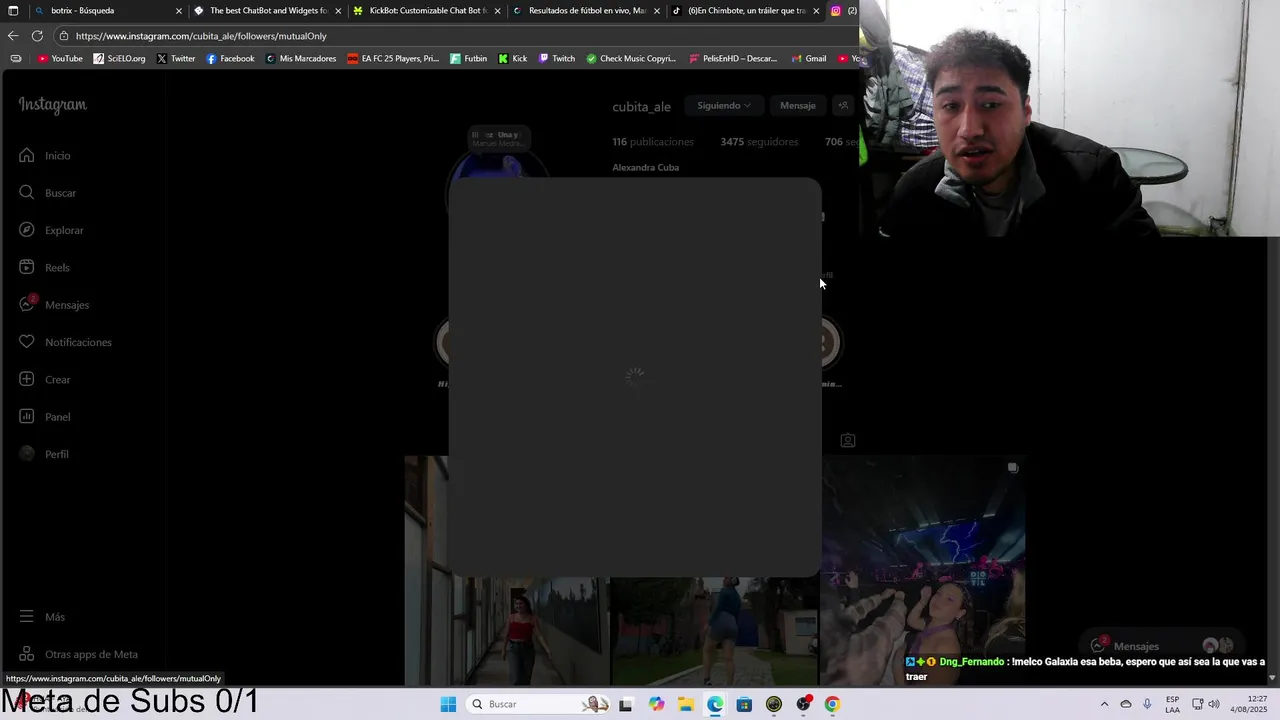The height and width of the screenshot is (720, 1280).
Task: Close the KickBot tab
Action: (497, 11)
